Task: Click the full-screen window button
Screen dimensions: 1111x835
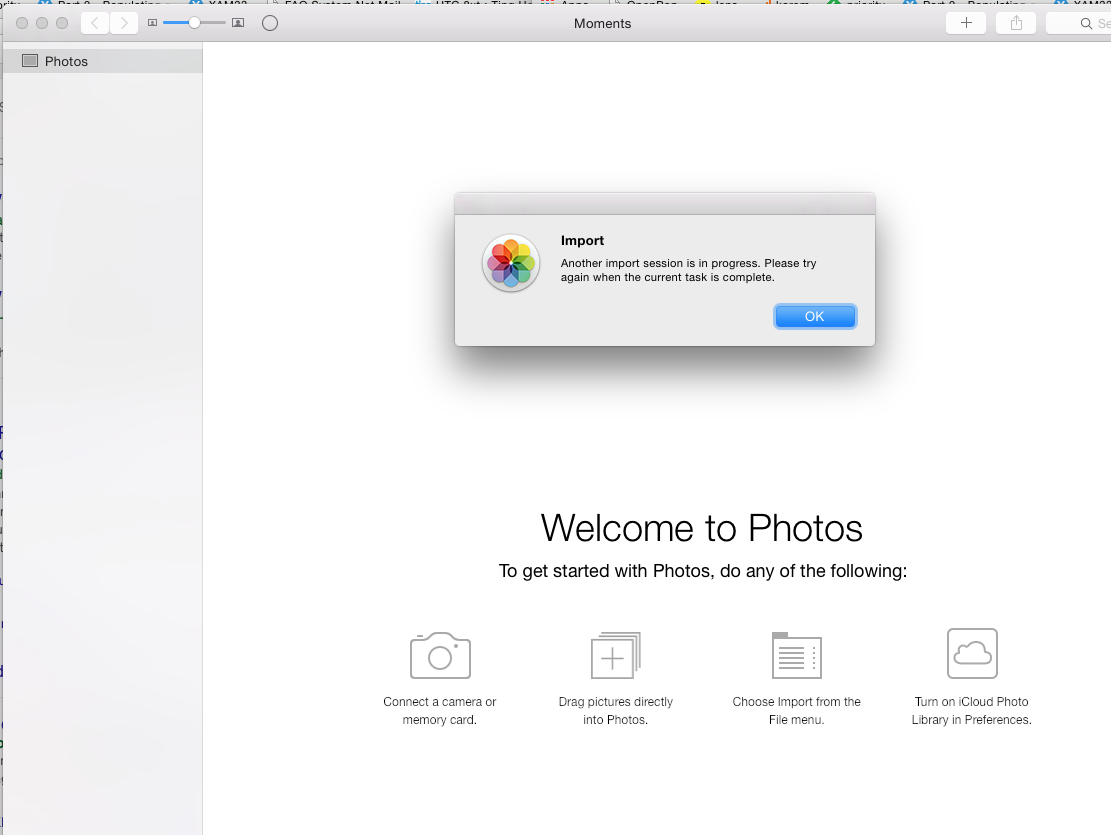Action: click(x=62, y=23)
